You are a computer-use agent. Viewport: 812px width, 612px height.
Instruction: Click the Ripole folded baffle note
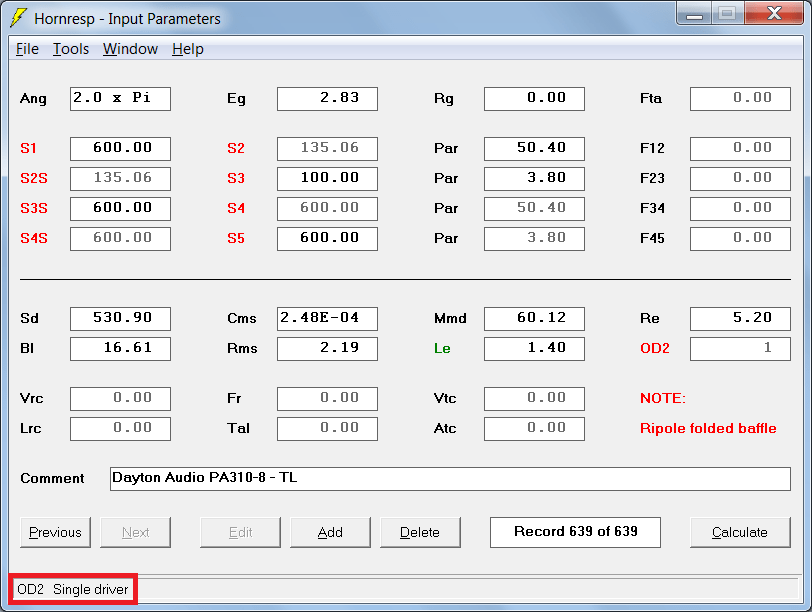(x=708, y=429)
